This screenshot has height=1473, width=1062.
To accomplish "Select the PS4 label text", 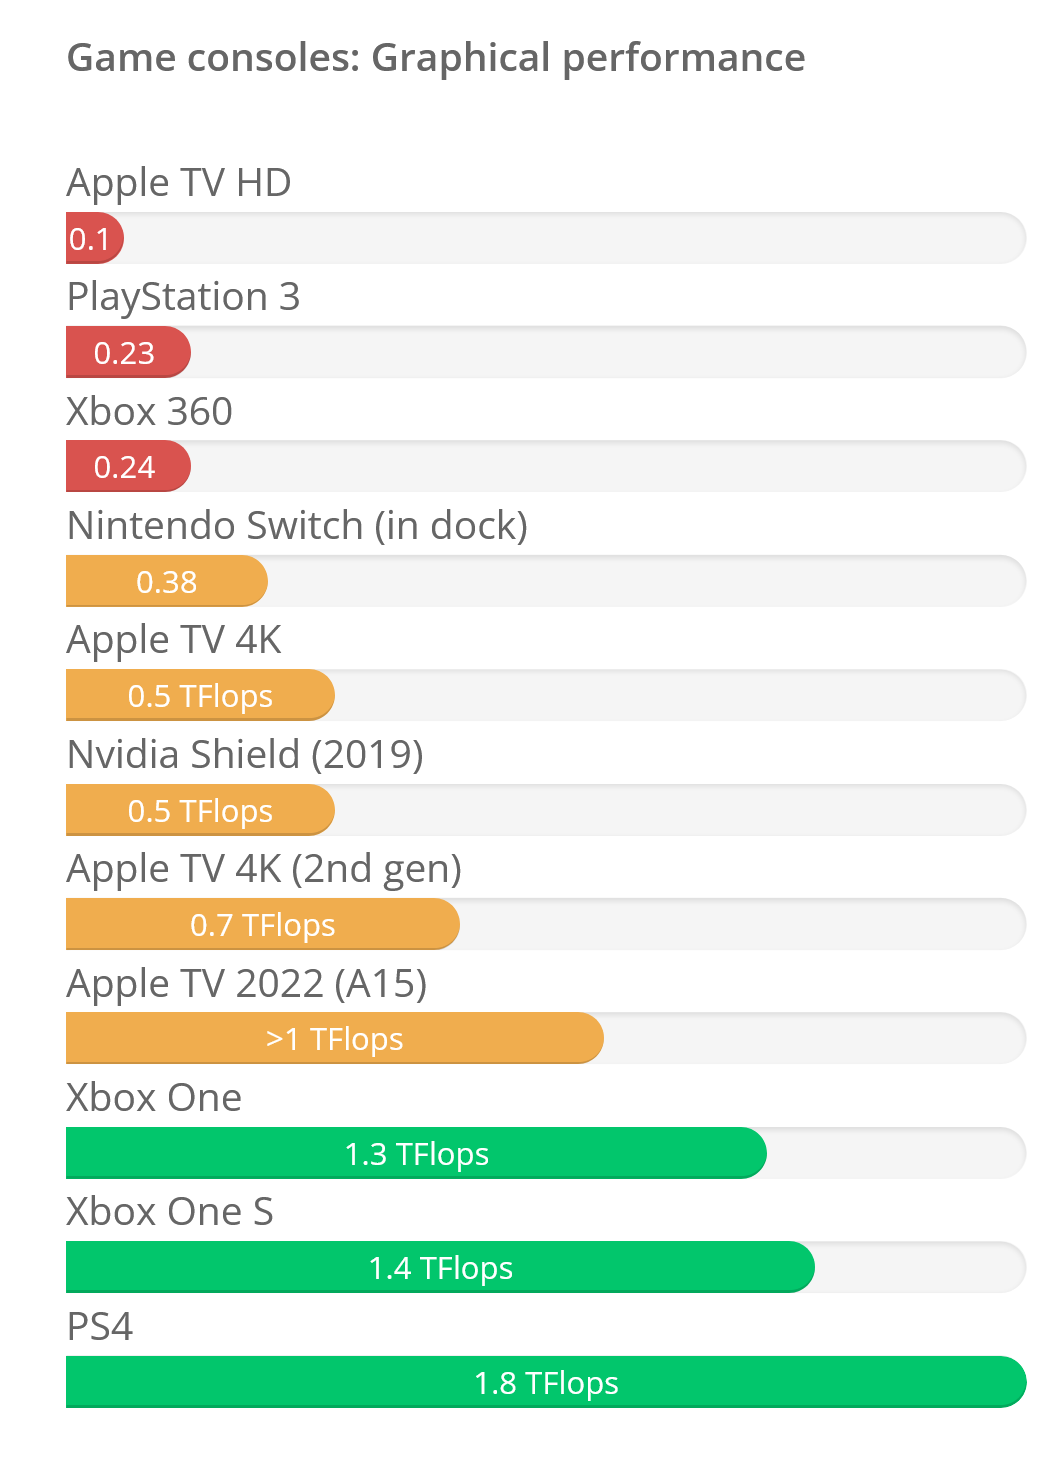I will (x=100, y=1327).
